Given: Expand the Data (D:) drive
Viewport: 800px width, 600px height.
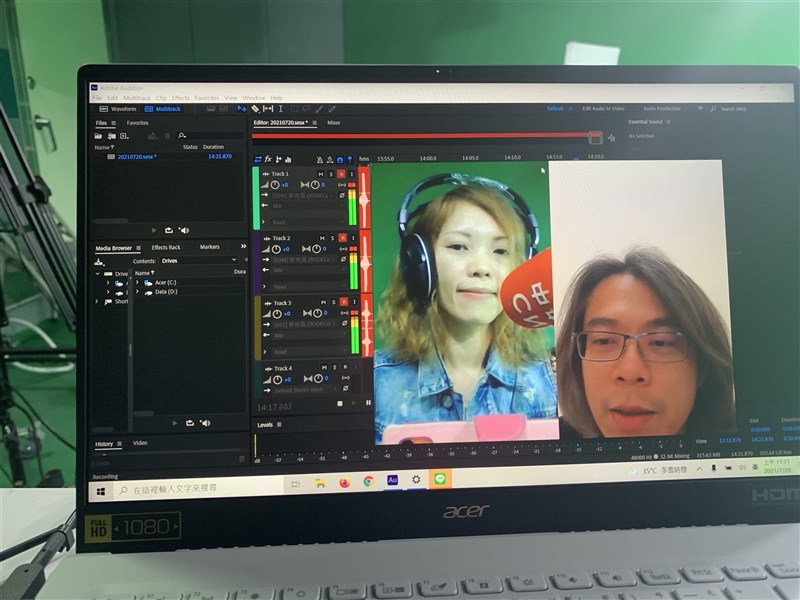Looking at the screenshot, I should (137, 292).
